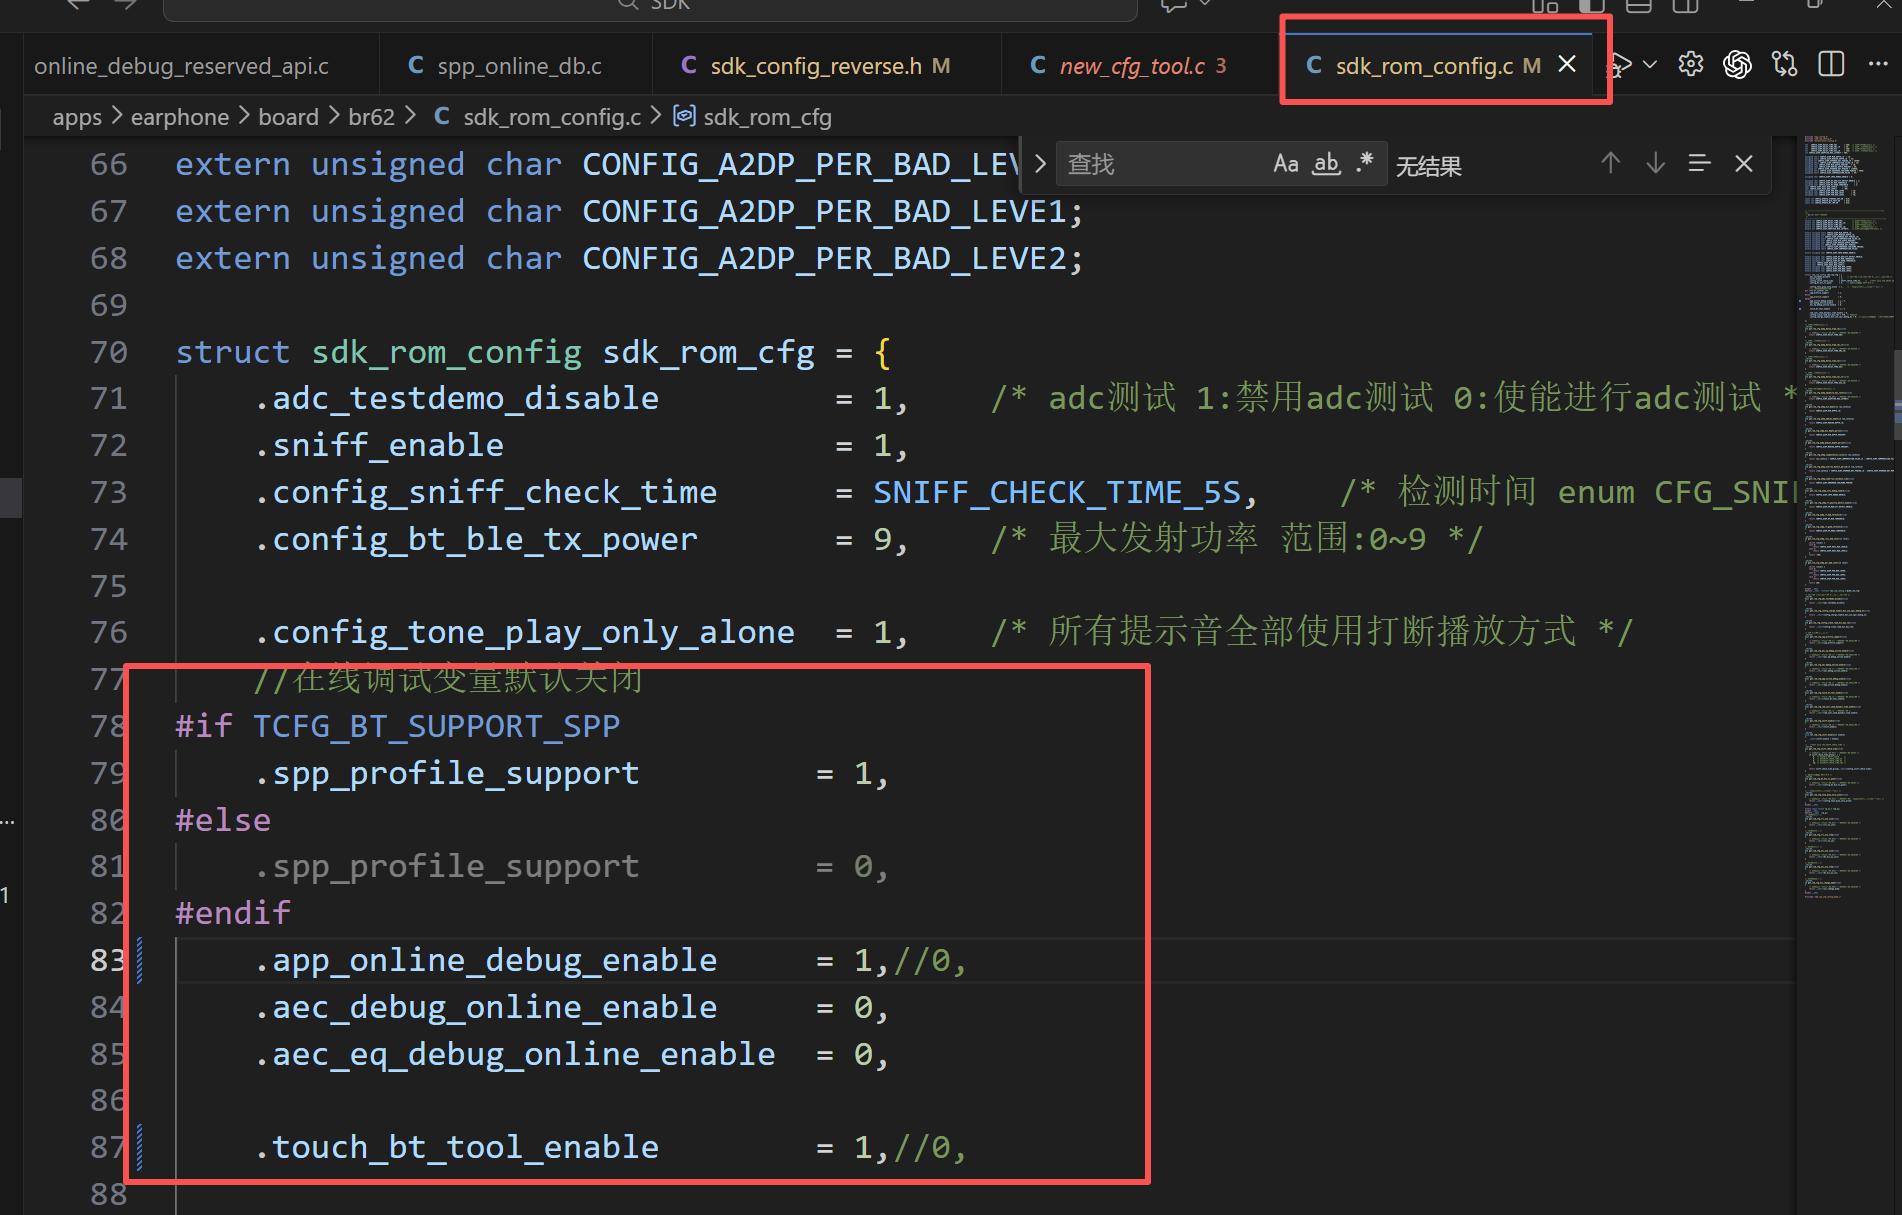Go to the previous find match

[1610, 164]
